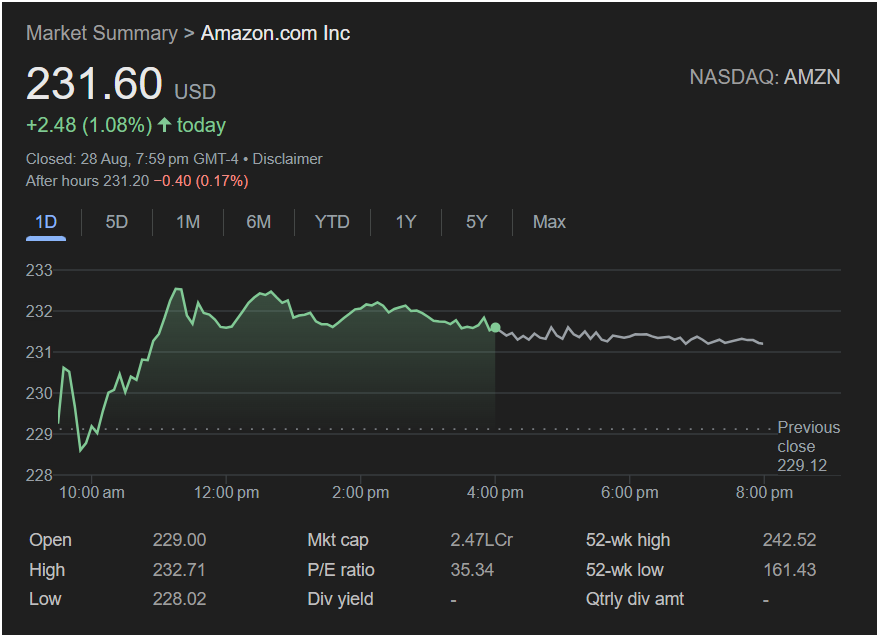Click the Market Summary breadcrumb link
Viewport: 879px width, 637px height.
click(x=101, y=33)
